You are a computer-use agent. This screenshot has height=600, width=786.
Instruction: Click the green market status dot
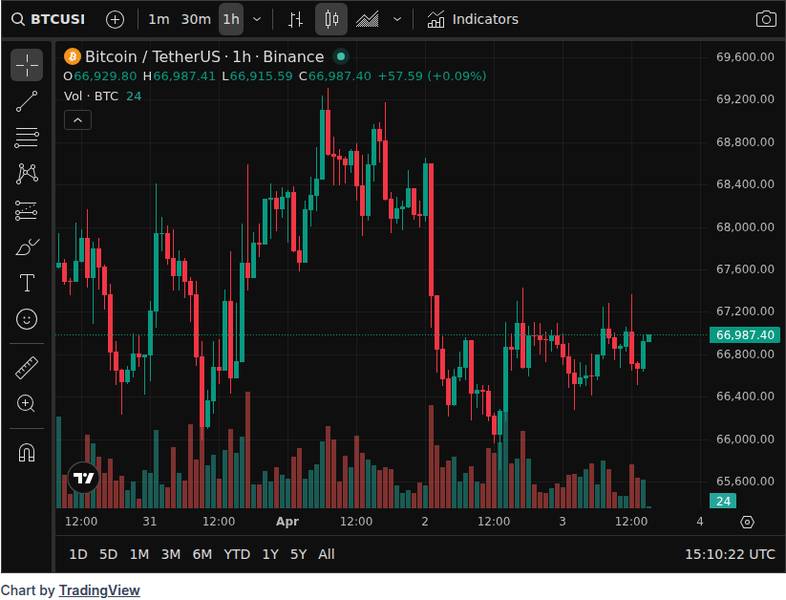click(x=341, y=57)
